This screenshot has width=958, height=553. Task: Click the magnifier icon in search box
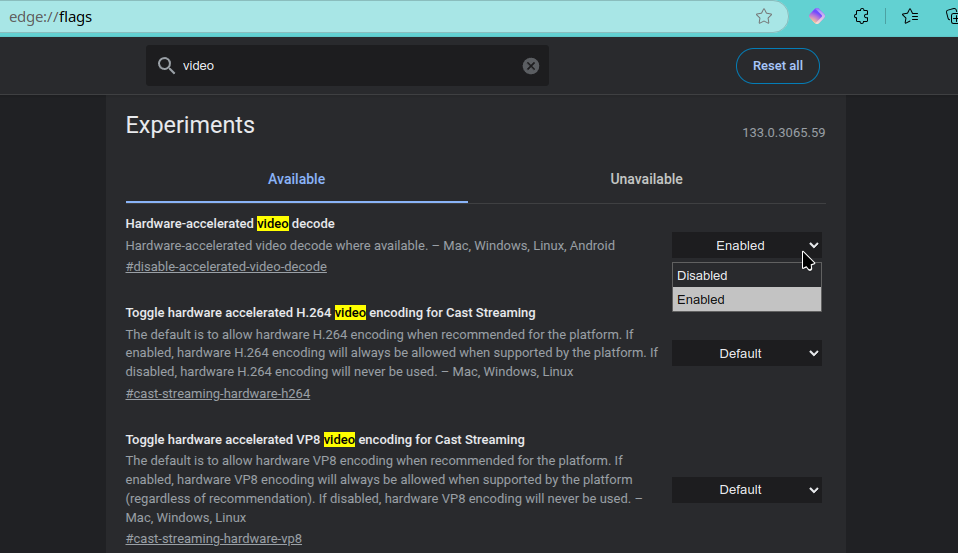(x=166, y=66)
